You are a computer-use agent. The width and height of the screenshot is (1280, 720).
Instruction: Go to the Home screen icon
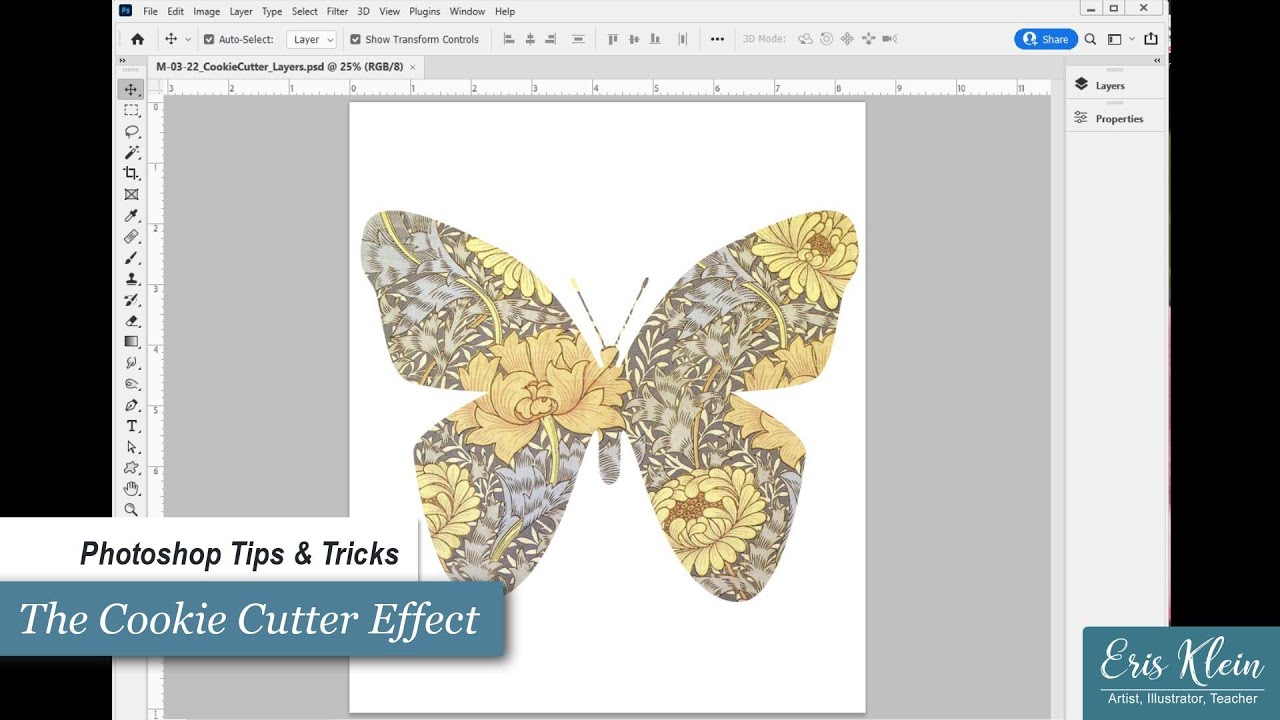(x=137, y=39)
